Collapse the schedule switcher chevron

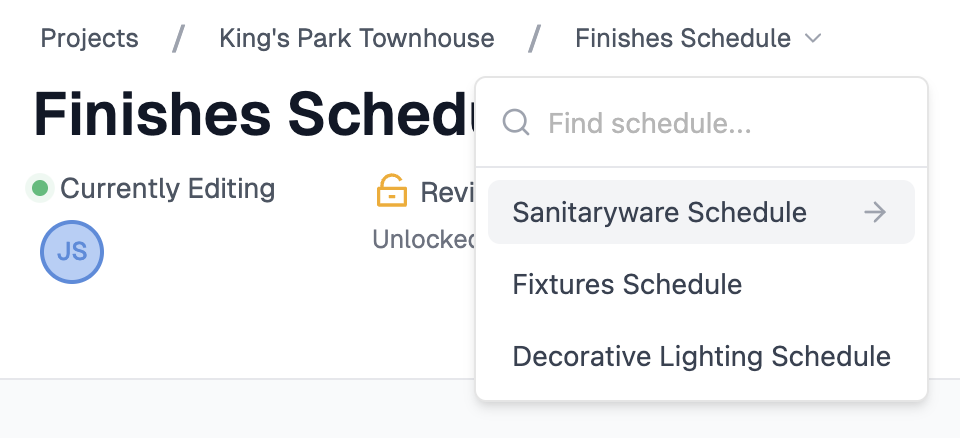813,39
